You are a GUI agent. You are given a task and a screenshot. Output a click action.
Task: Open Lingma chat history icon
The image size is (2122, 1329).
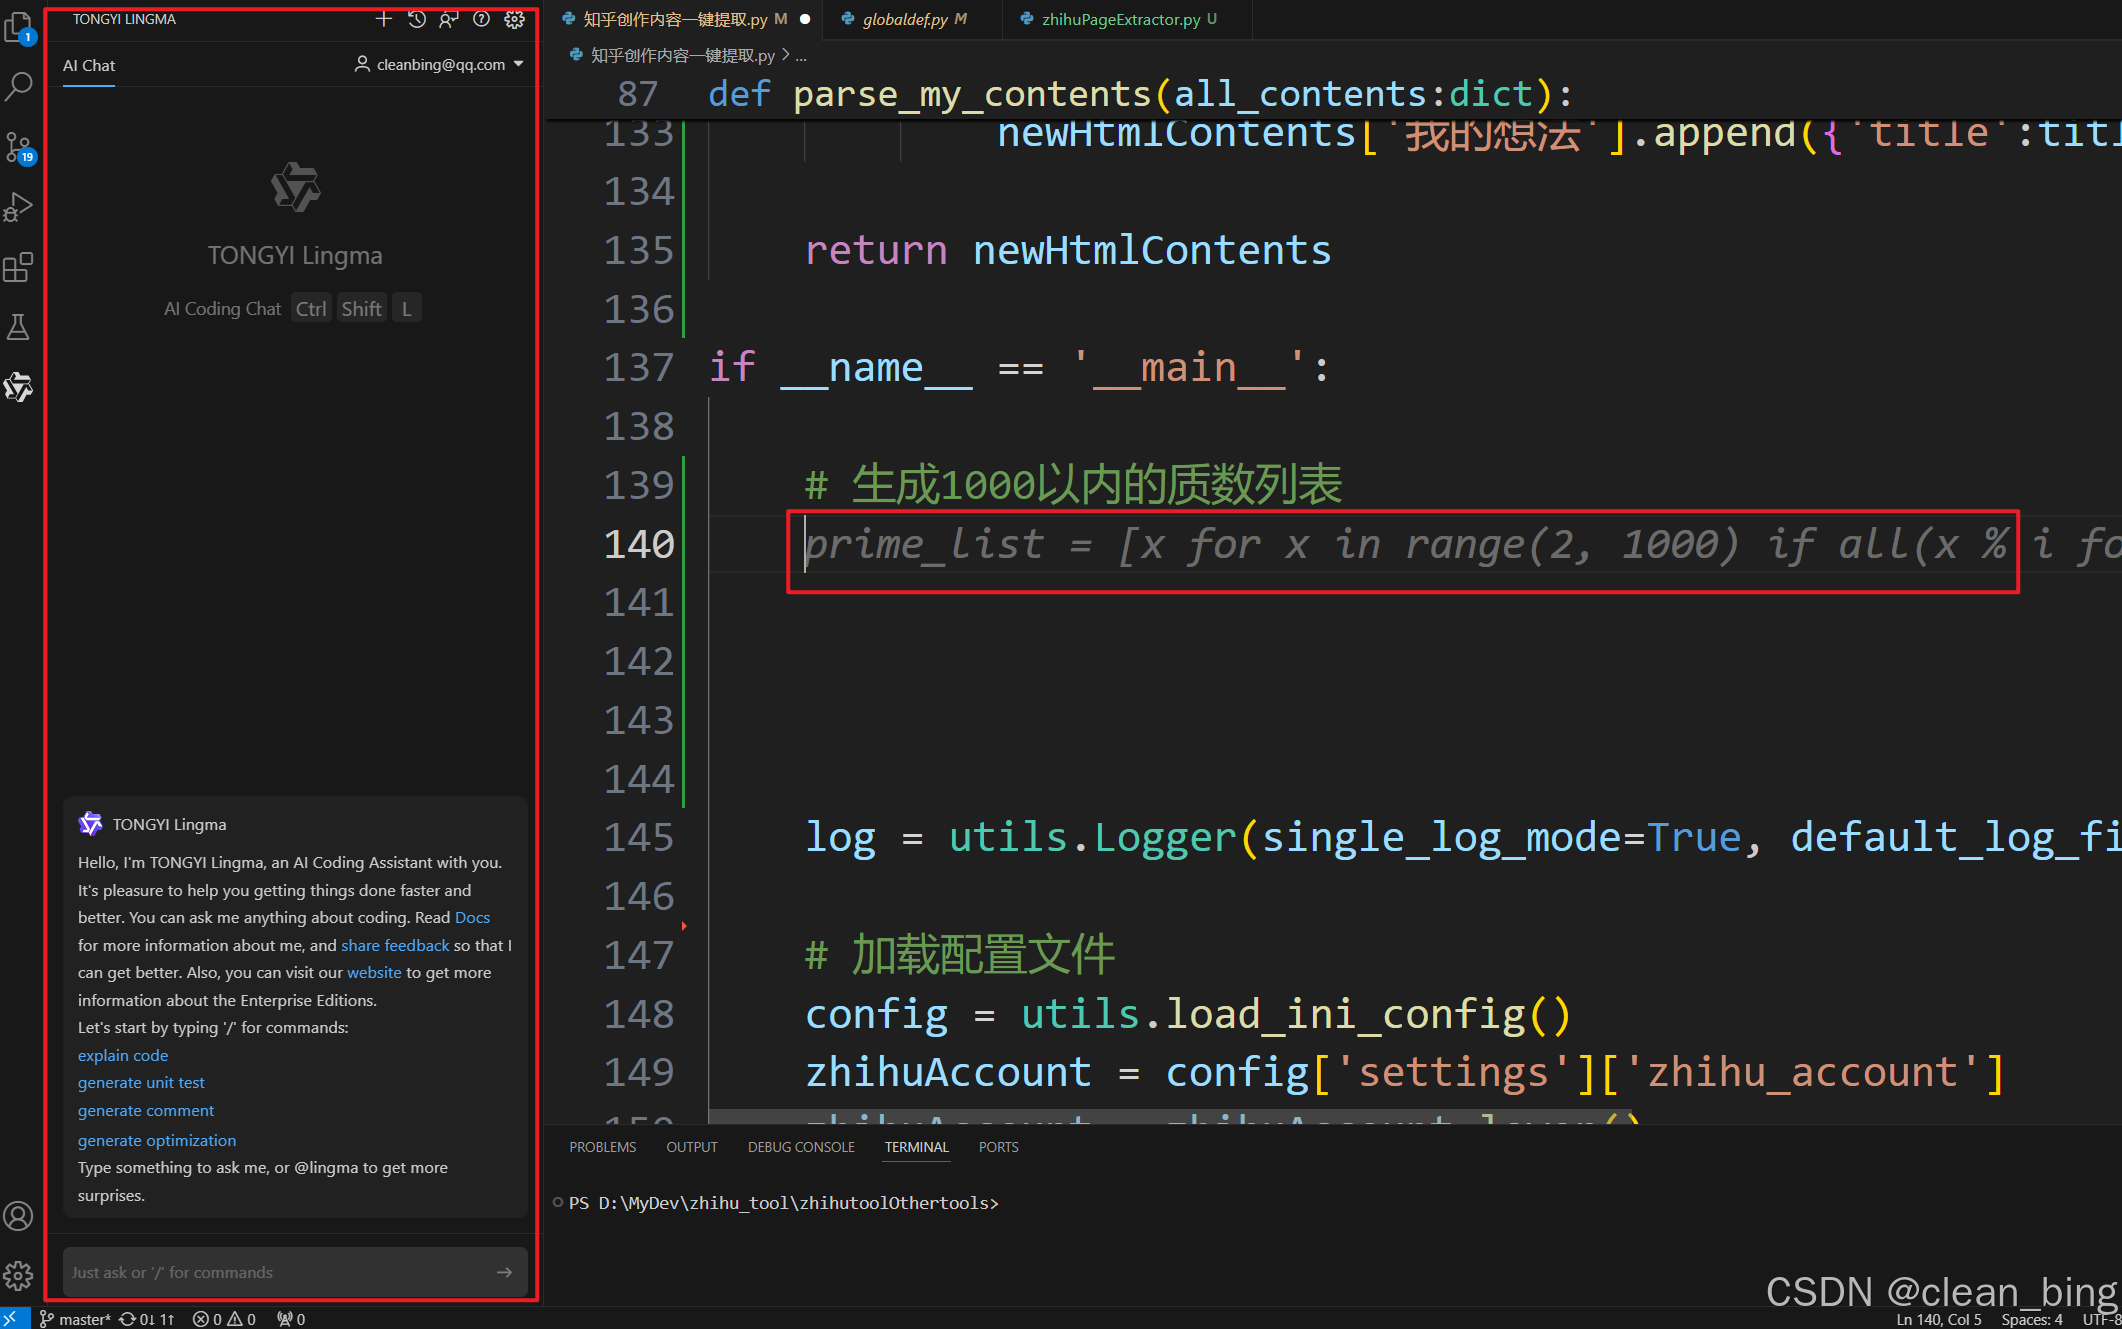point(417,19)
